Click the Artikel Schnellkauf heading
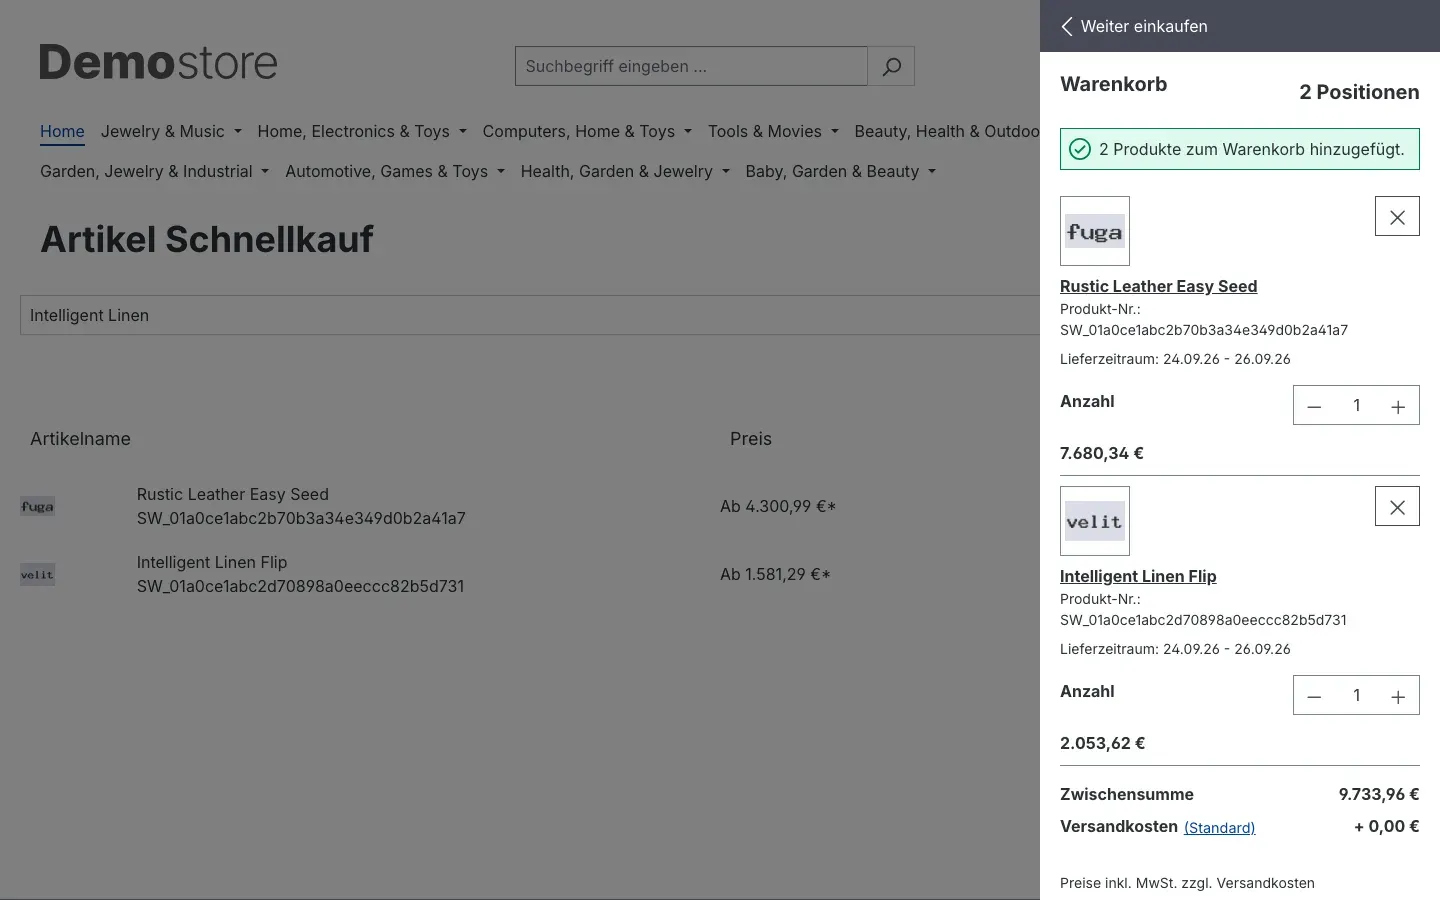Viewport: 1440px width, 900px height. tap(207, 239)
